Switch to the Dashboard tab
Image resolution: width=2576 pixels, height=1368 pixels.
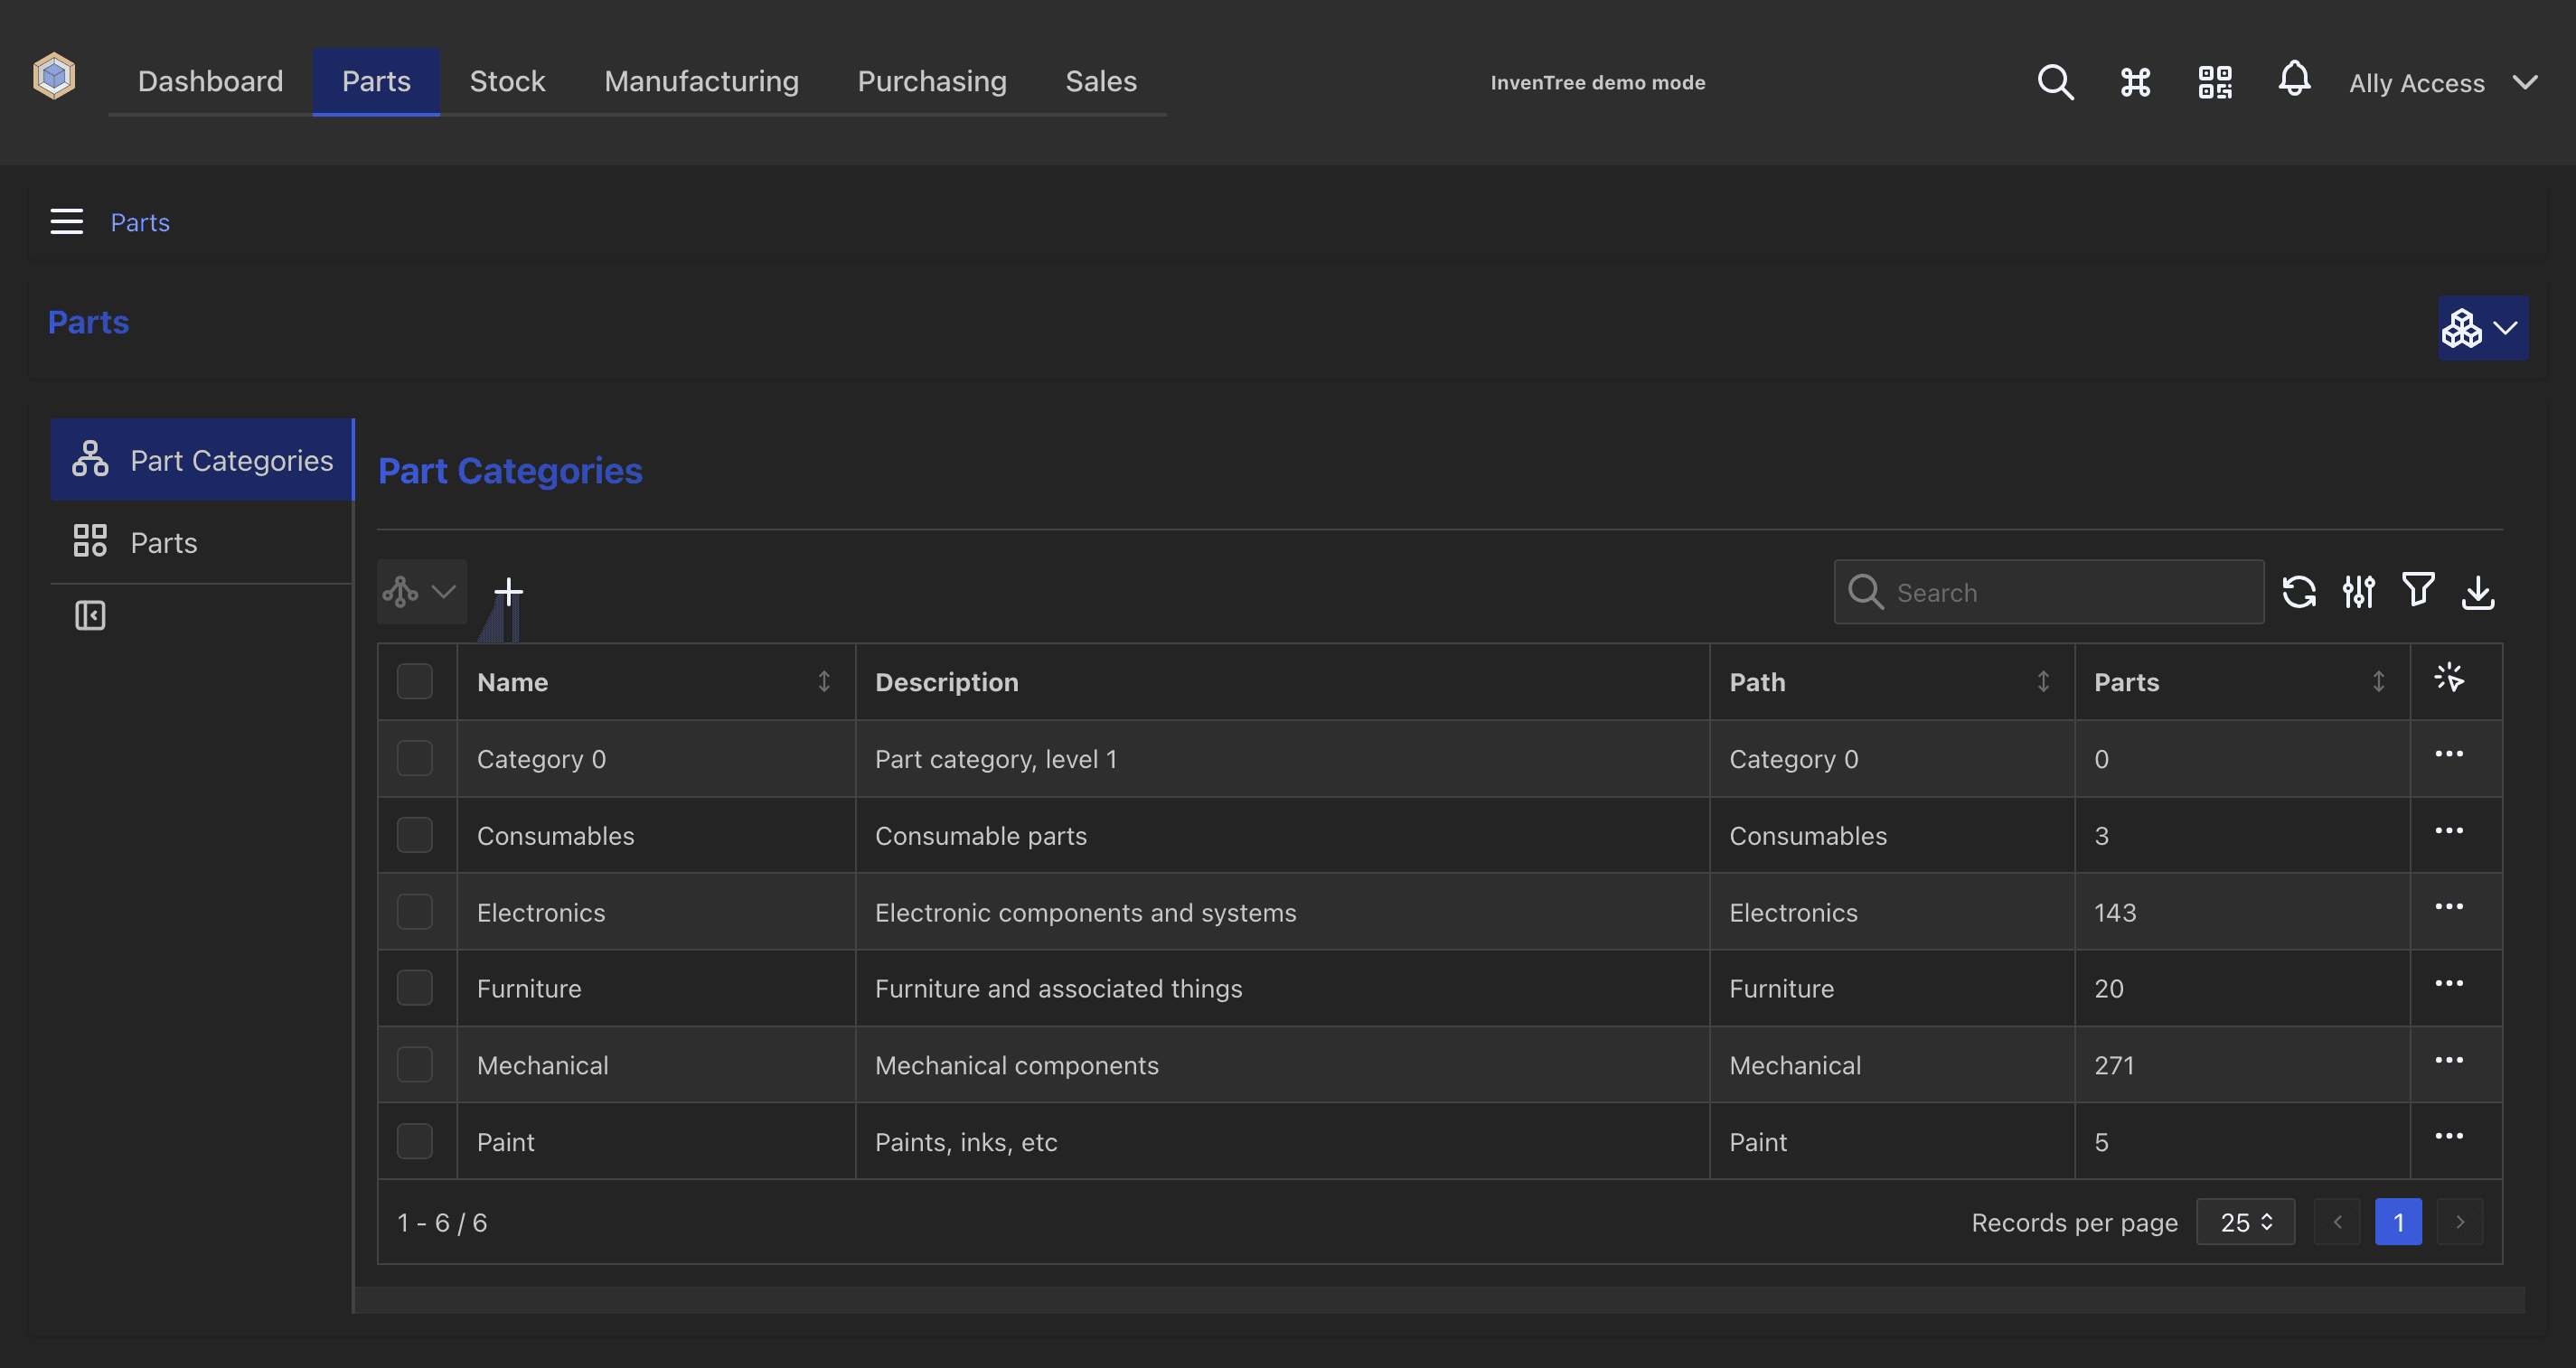[210, 81]
